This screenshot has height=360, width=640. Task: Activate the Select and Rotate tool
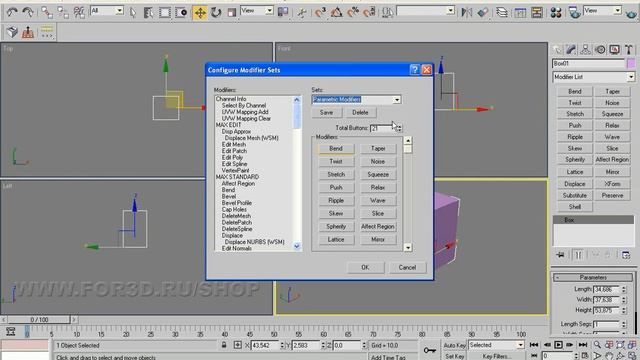click(x=216, y=12)
